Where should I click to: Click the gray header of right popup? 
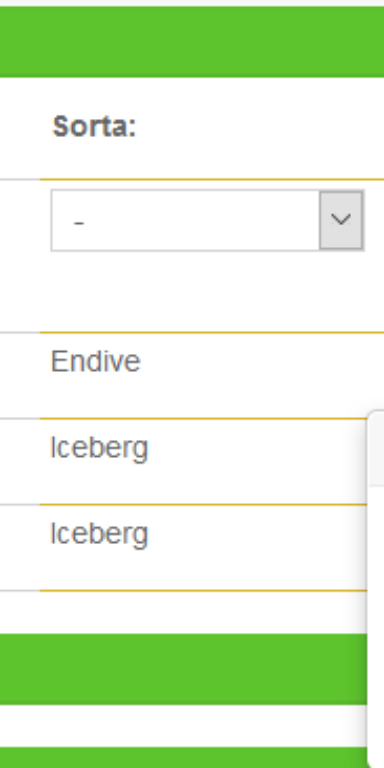click(x=376, y=448)
